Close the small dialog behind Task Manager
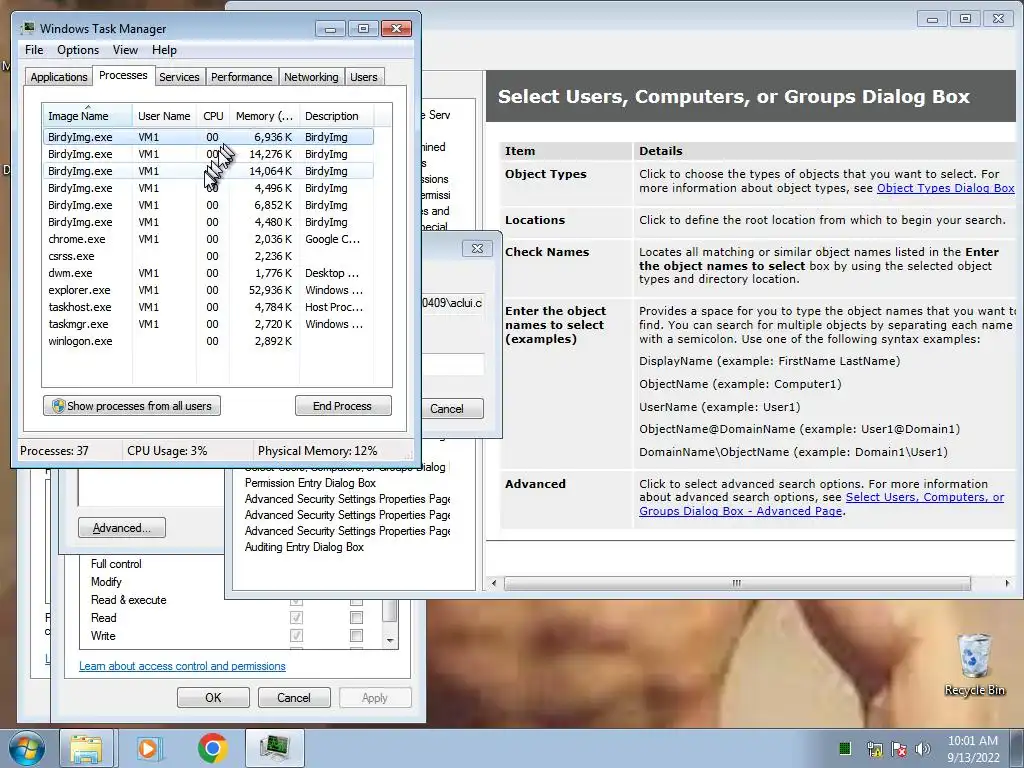The height and width of the screenshot is (768, 1024). [x=477, y=248]
